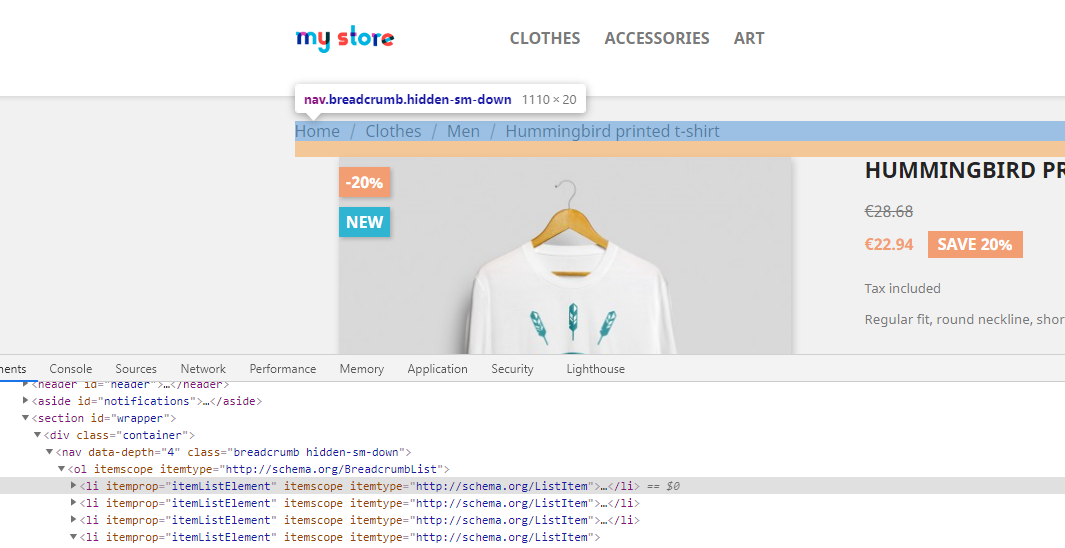Open the Lighthouse tab
1065x548 pixels.
pos(596,369)
